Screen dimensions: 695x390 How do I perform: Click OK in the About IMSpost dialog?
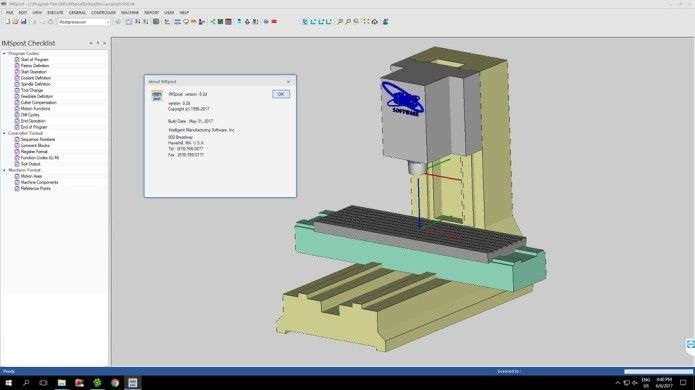click(281, 94)
